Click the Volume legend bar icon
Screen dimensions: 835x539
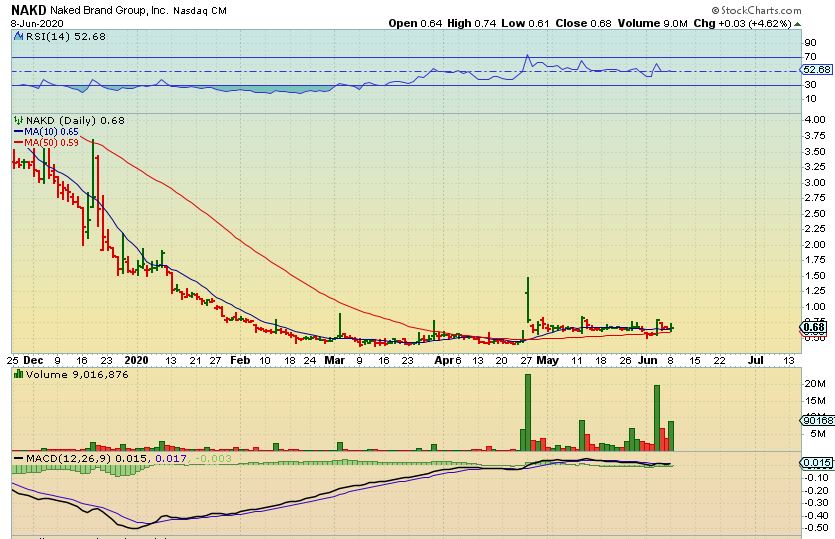click(17, 374)
